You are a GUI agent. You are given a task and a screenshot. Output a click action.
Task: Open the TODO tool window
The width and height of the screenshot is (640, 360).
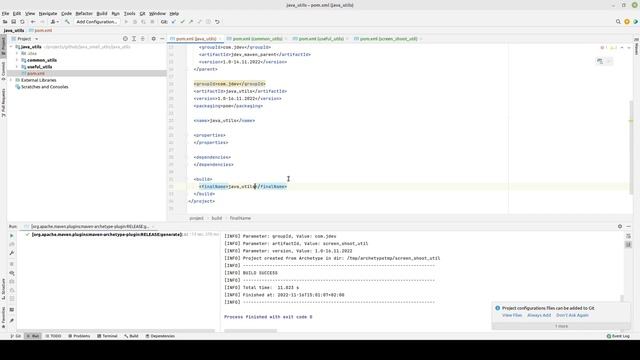(53, 336)
